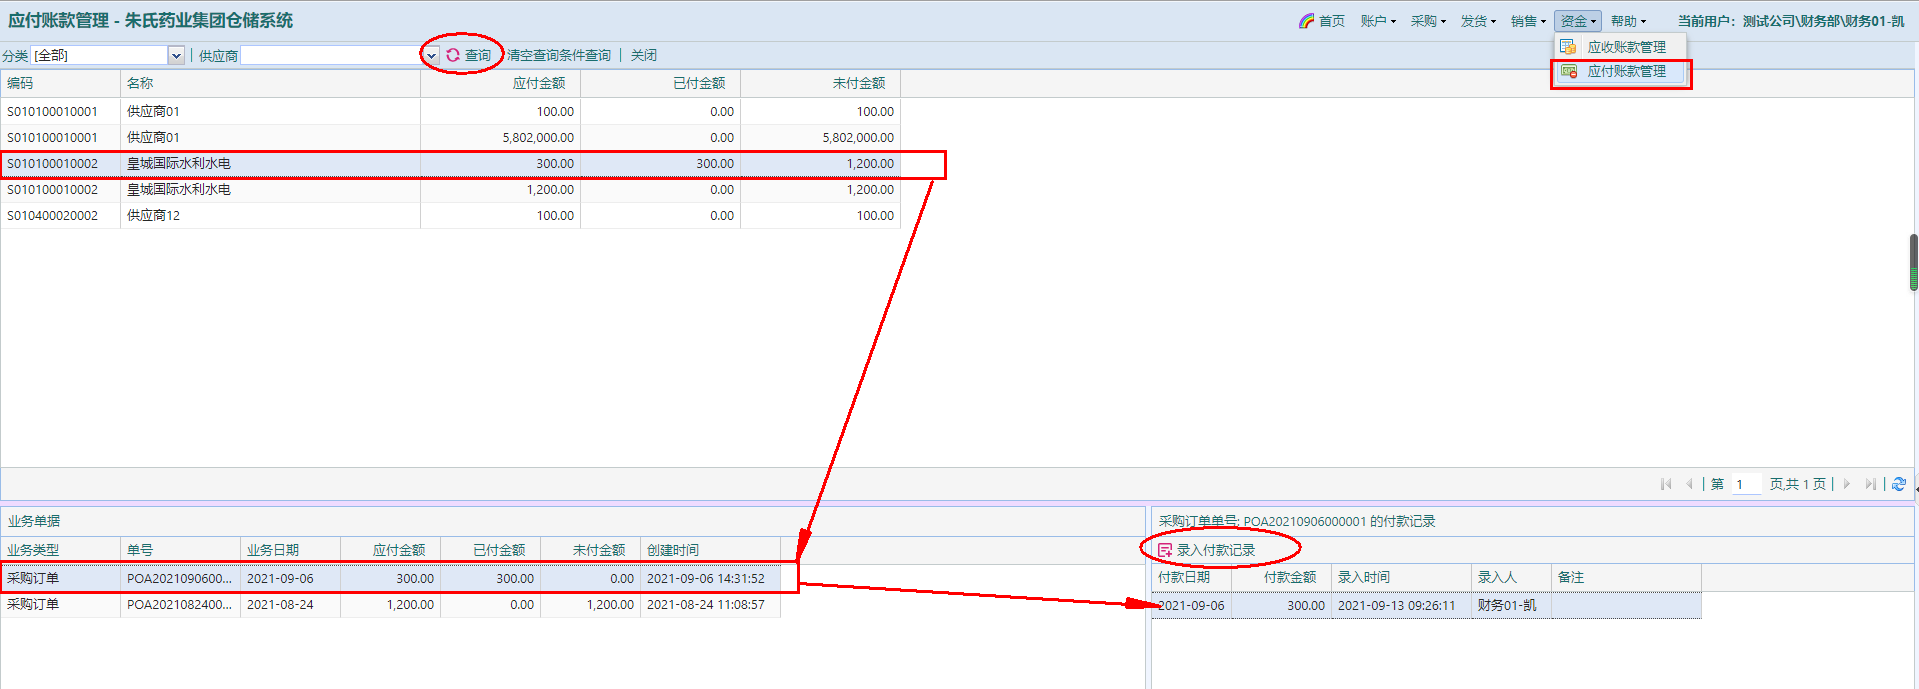The image size is (1919, 689).
Task: Open the 账户 menu in the top bar
Action: click(x=1378, y=21)
